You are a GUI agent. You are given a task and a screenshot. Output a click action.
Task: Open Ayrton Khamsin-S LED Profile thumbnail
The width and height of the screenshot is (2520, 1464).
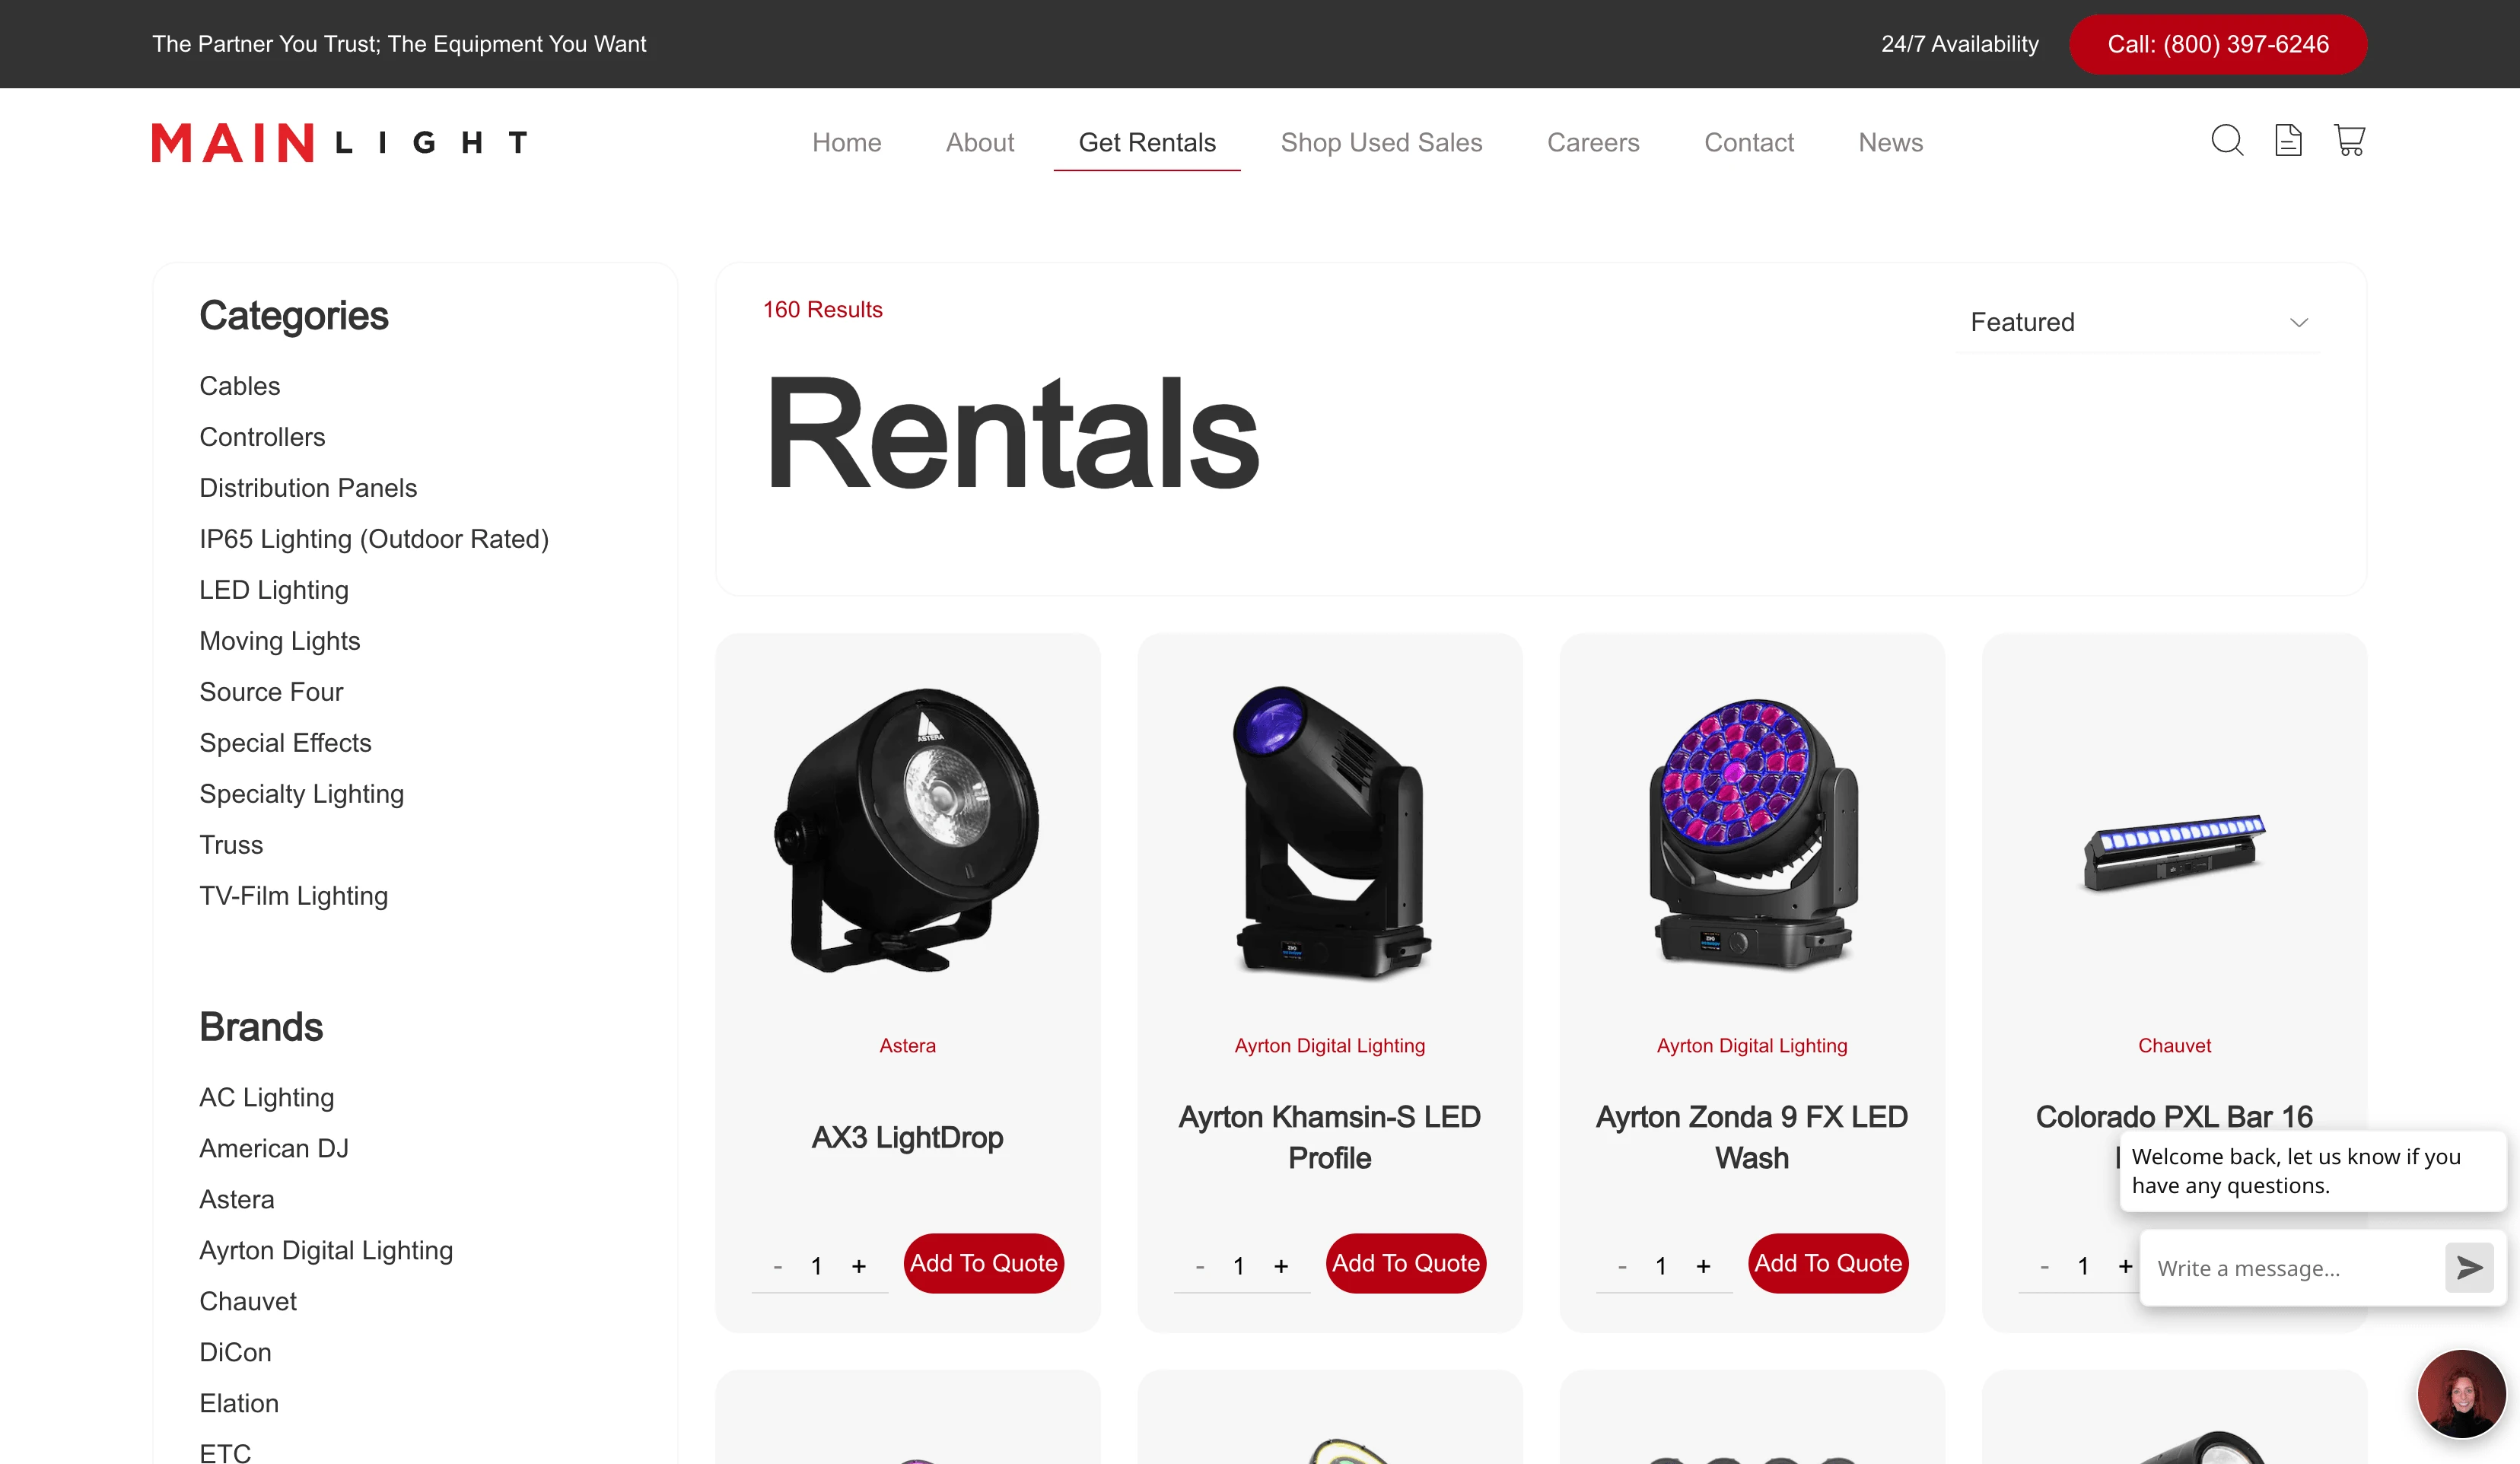(1329, 830)
